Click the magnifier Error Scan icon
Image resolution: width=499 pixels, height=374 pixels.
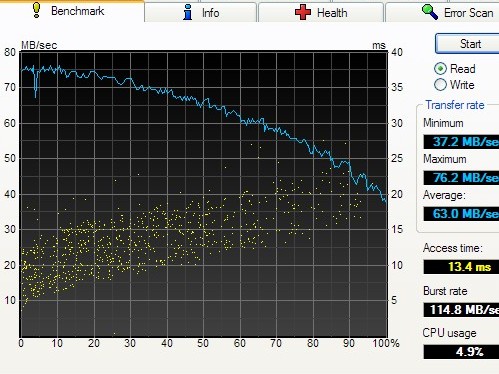click(x=430, y=12)
